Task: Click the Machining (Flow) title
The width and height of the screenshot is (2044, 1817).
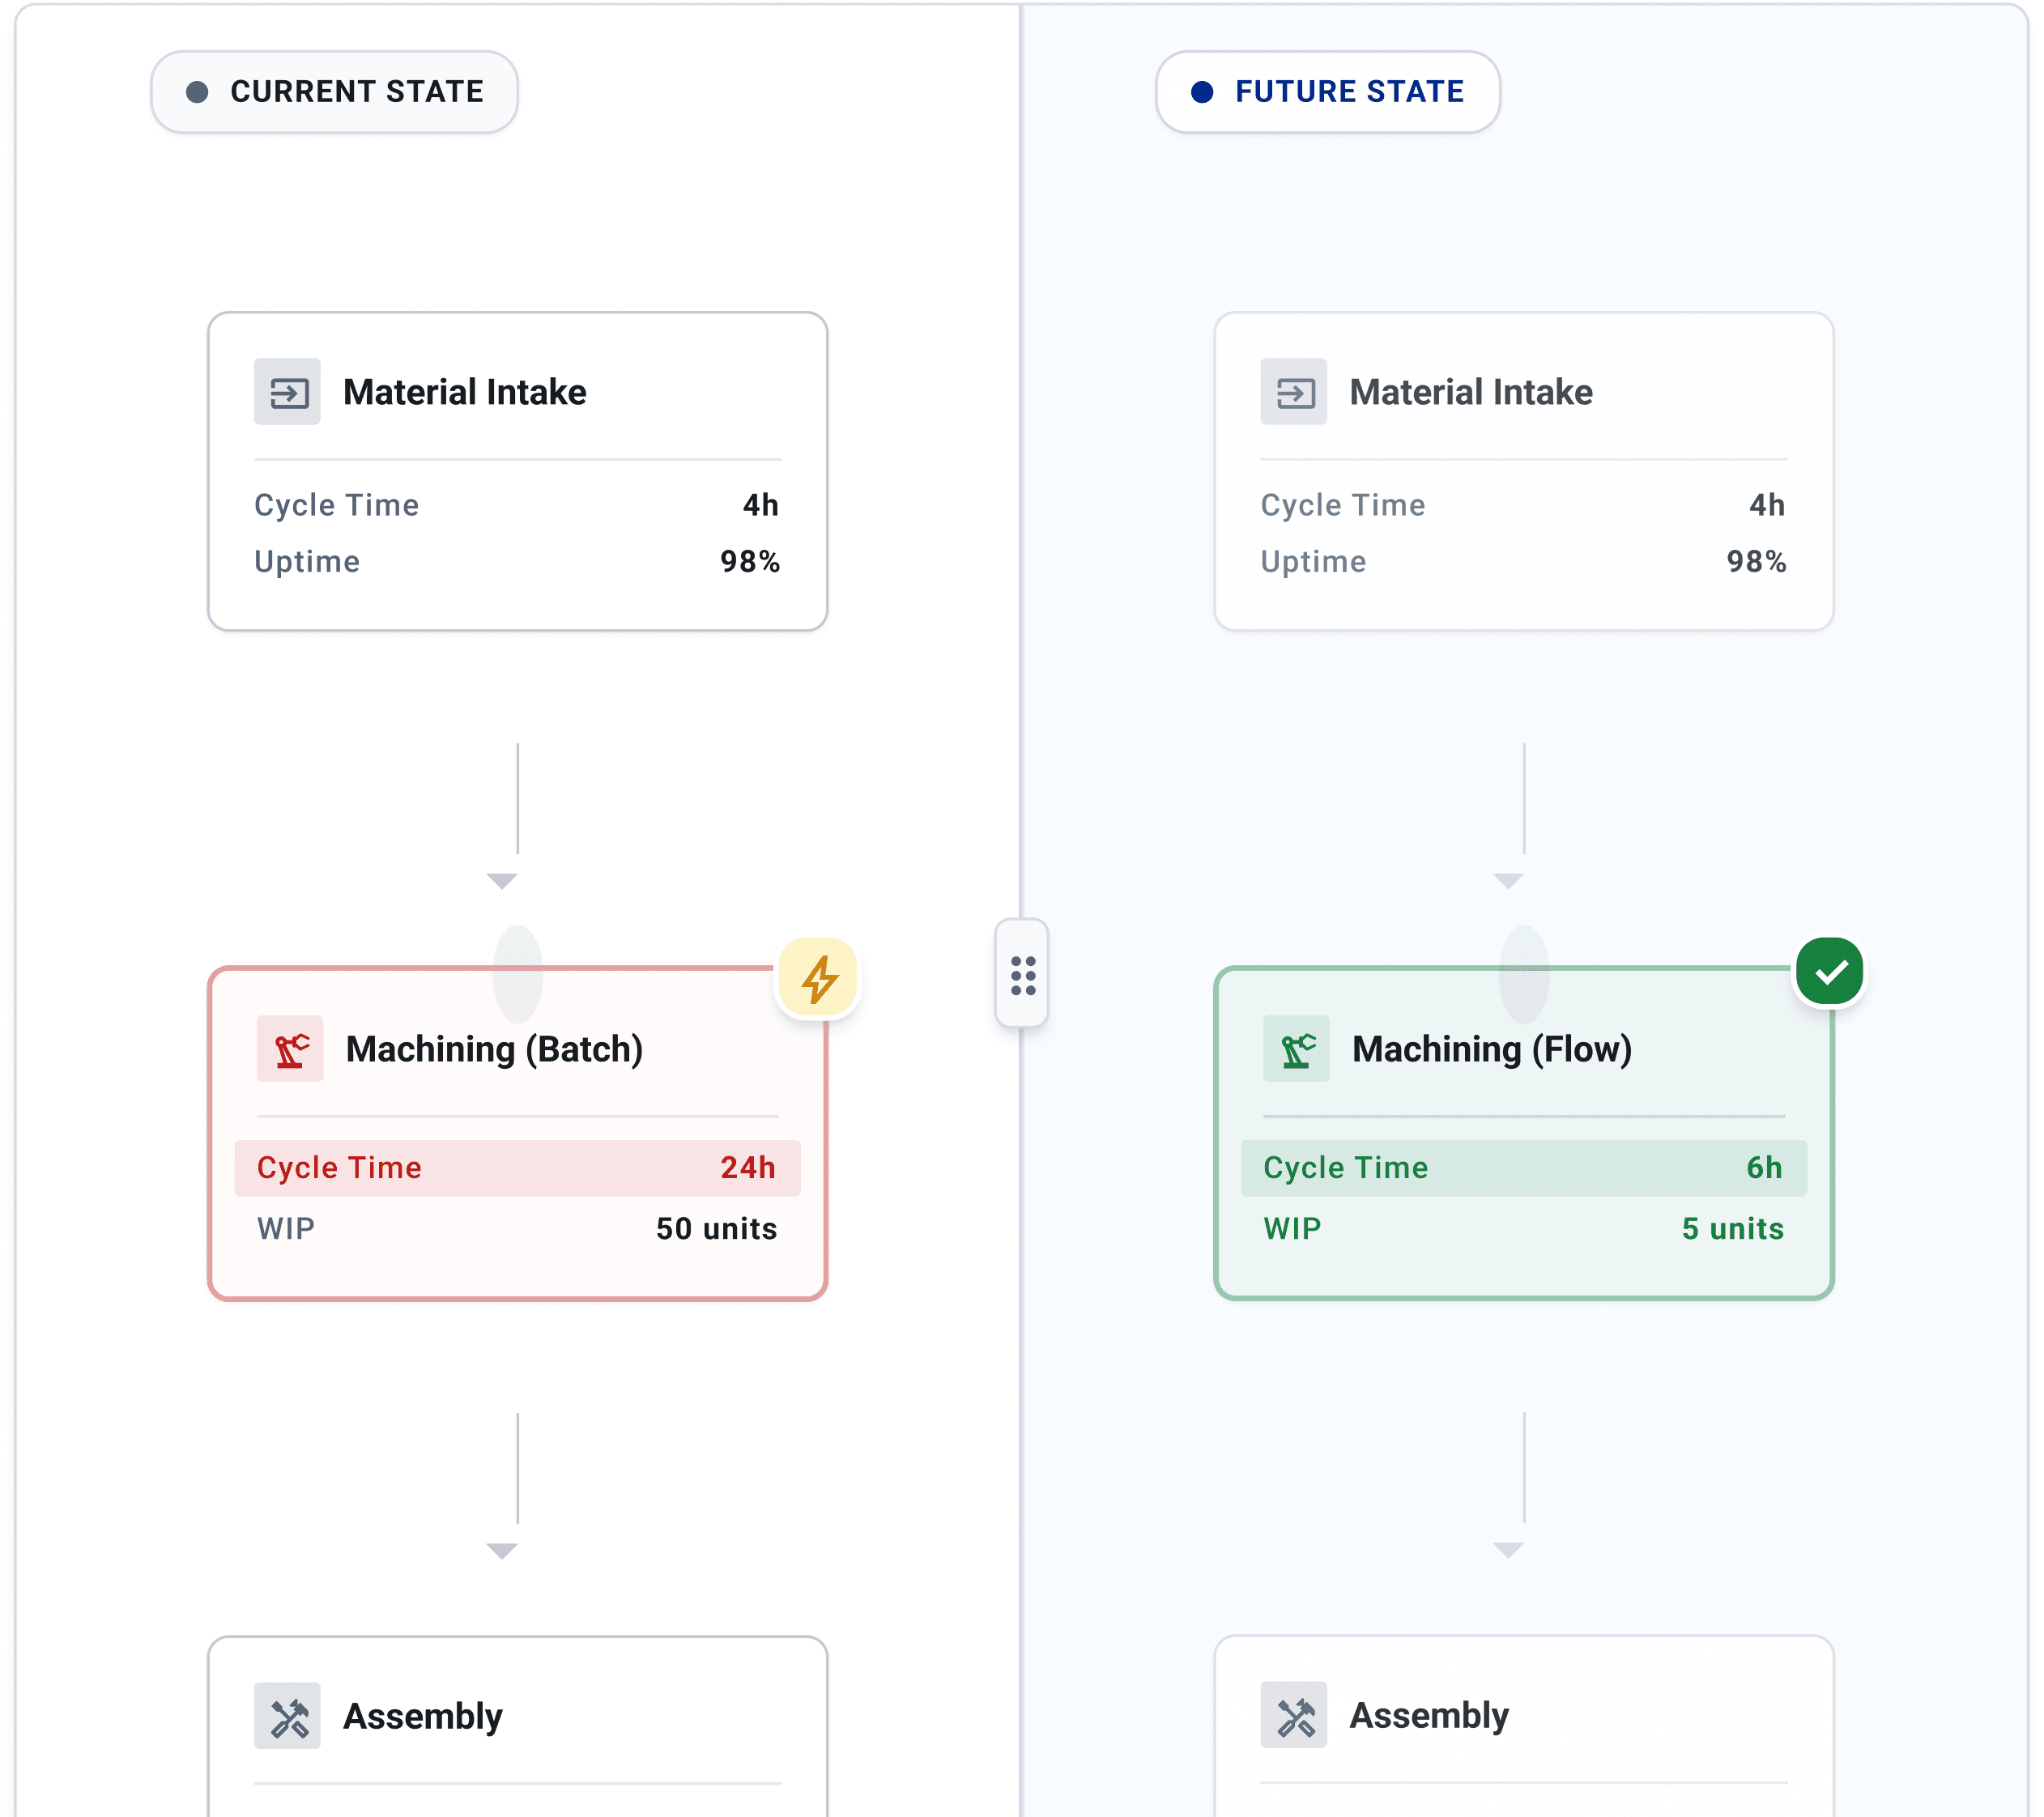Action: point(1492,1049)
